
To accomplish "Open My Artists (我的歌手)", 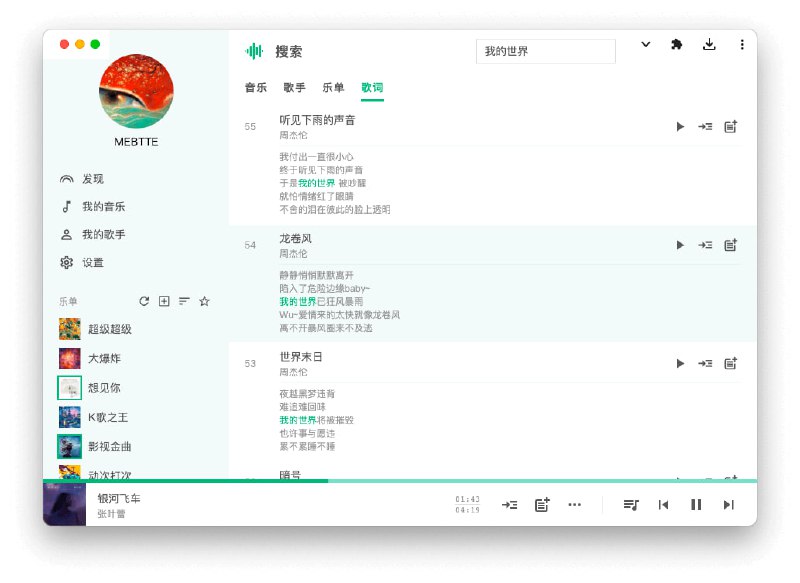I will point(93,235).
